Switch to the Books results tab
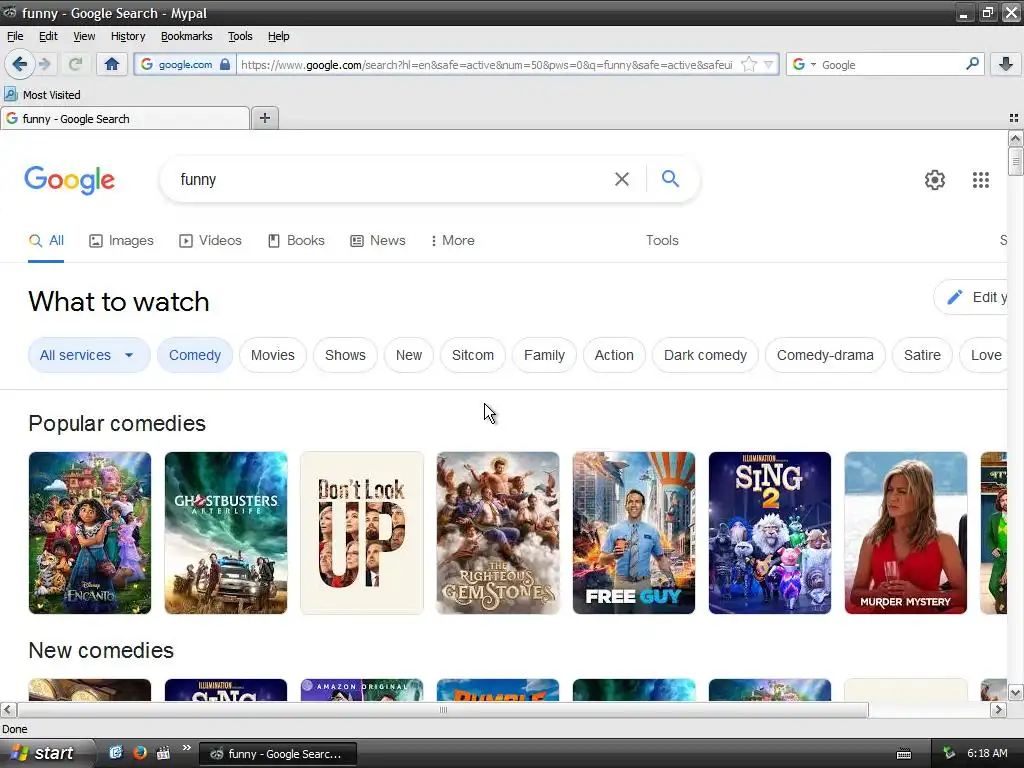The height and width of the screenshot is (768, 1024). 296,240
